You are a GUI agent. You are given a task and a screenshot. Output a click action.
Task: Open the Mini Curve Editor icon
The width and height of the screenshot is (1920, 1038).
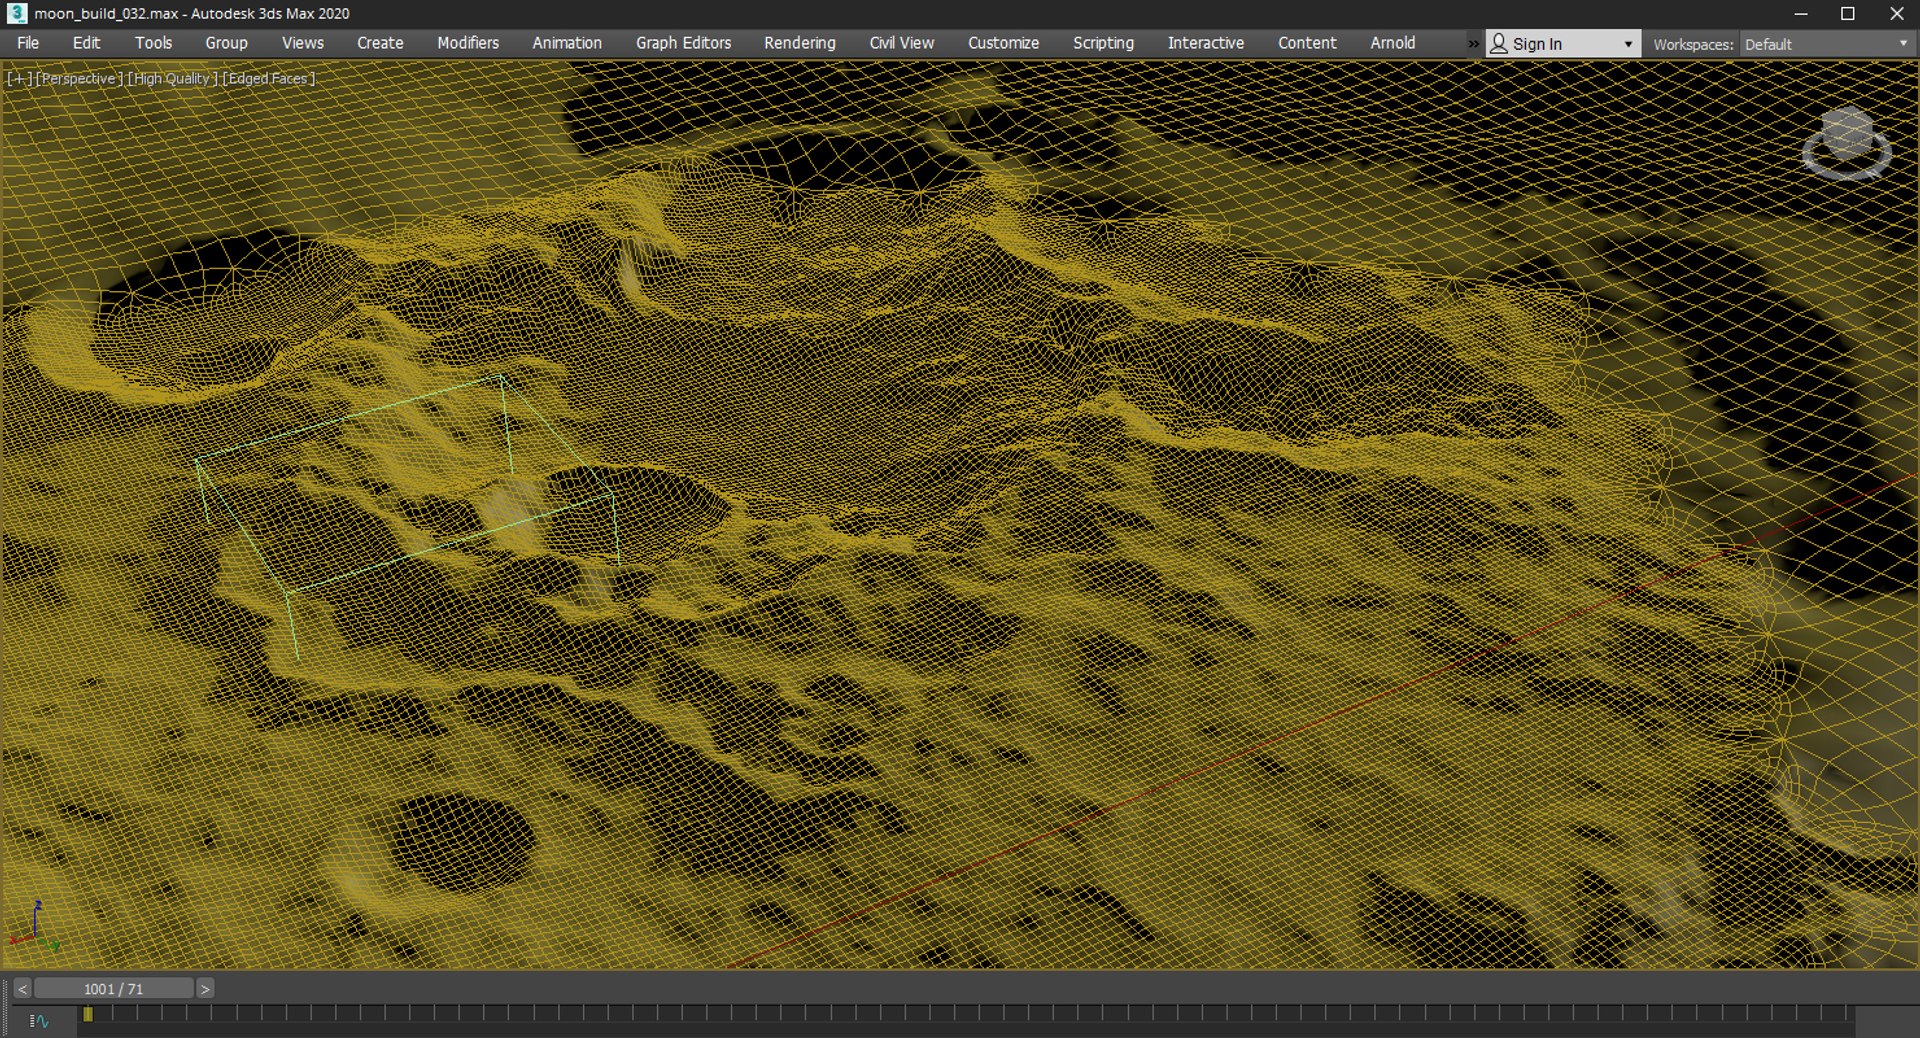pos(39,1021)
